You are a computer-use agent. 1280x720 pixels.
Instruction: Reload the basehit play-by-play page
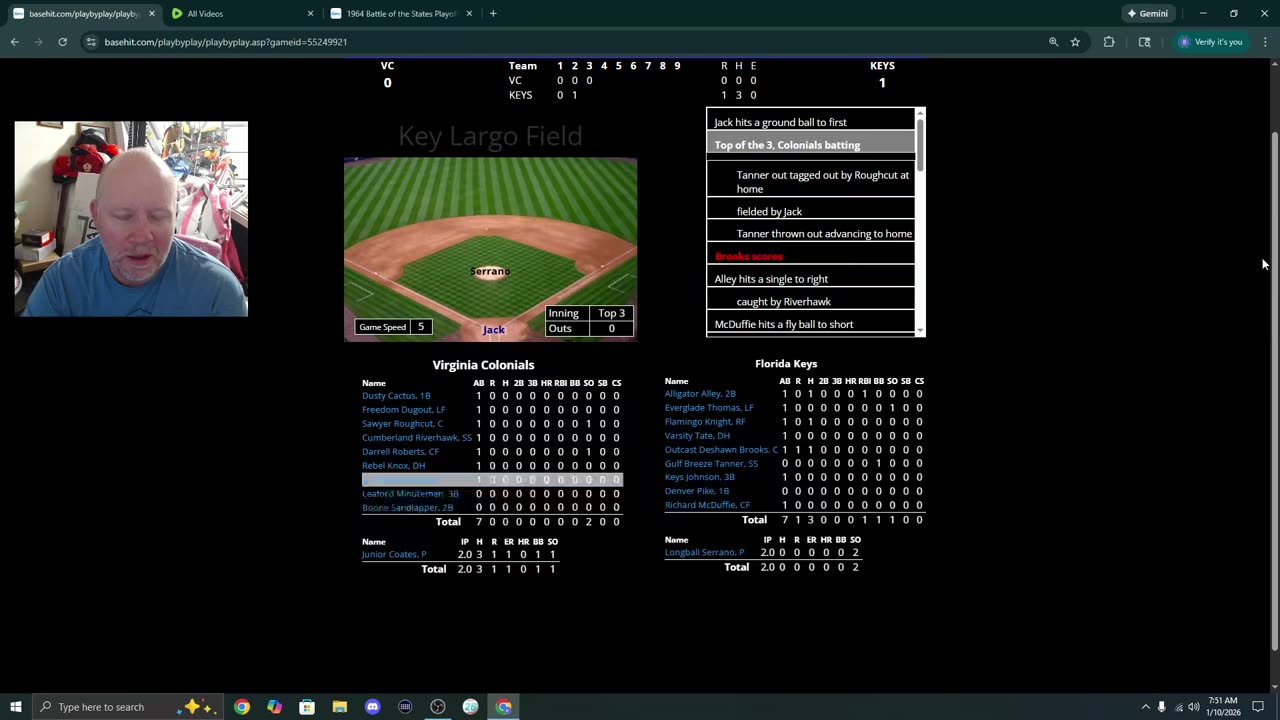click(x=62, y=42)
